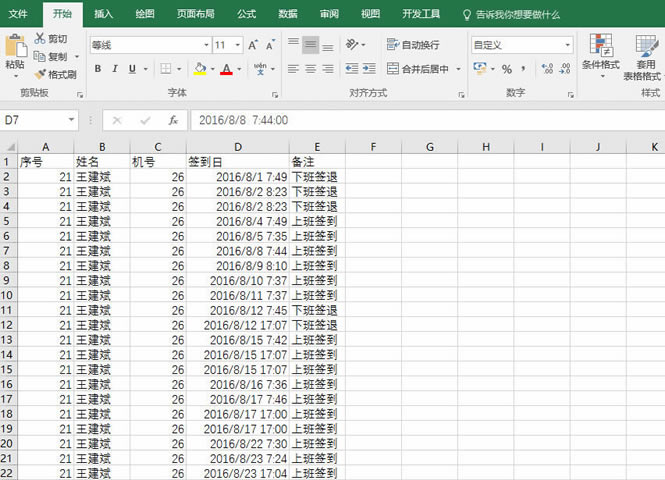Apply comma thousands separator style
Viewport: 665px width, 480px height.
point(523,69)
